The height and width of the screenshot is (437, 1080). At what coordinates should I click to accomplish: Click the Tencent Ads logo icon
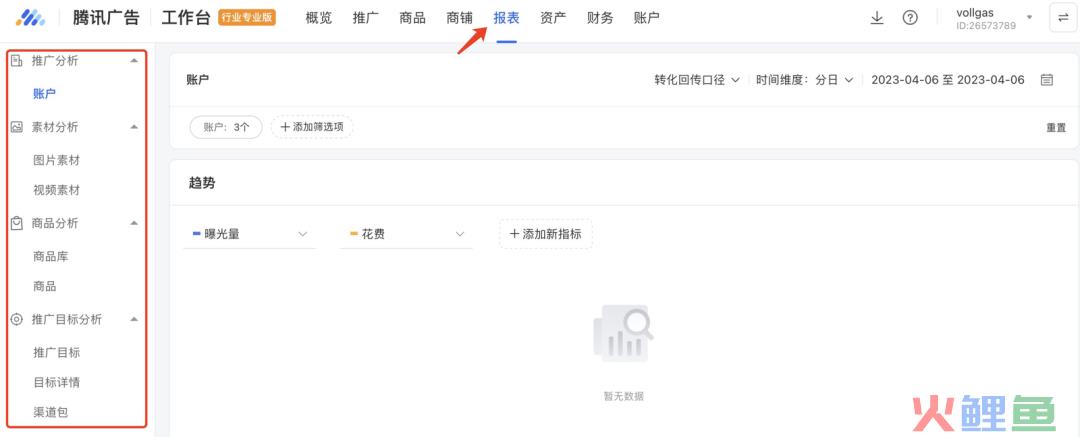tap(30, 18)
